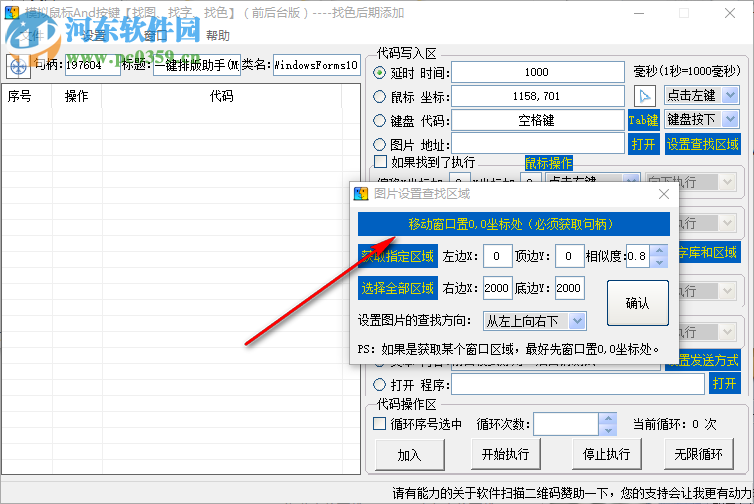The height and width of the screenshot is (504, 754).
Task: Click the mouse cursor coordinate picker icon
Action: (x=644, y=96)
